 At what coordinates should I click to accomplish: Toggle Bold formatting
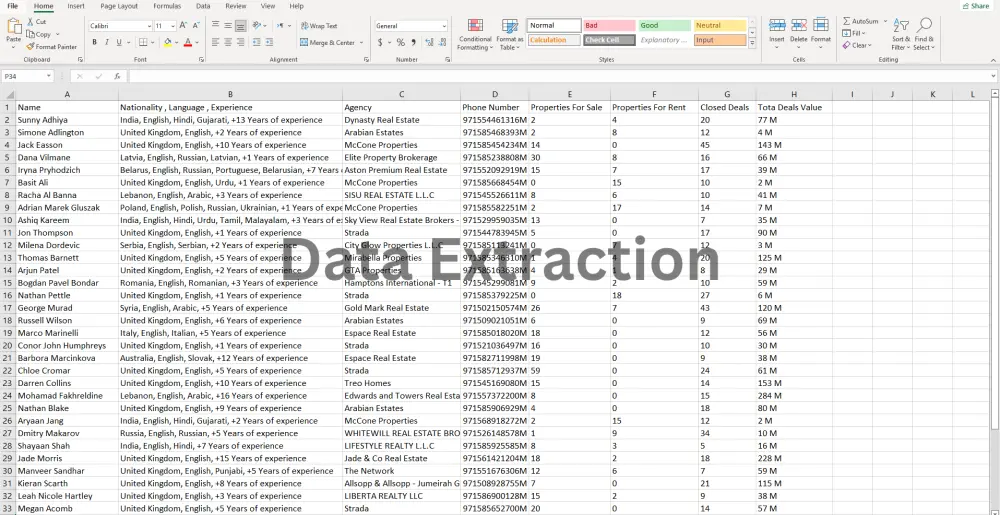[x=94, y=42]
